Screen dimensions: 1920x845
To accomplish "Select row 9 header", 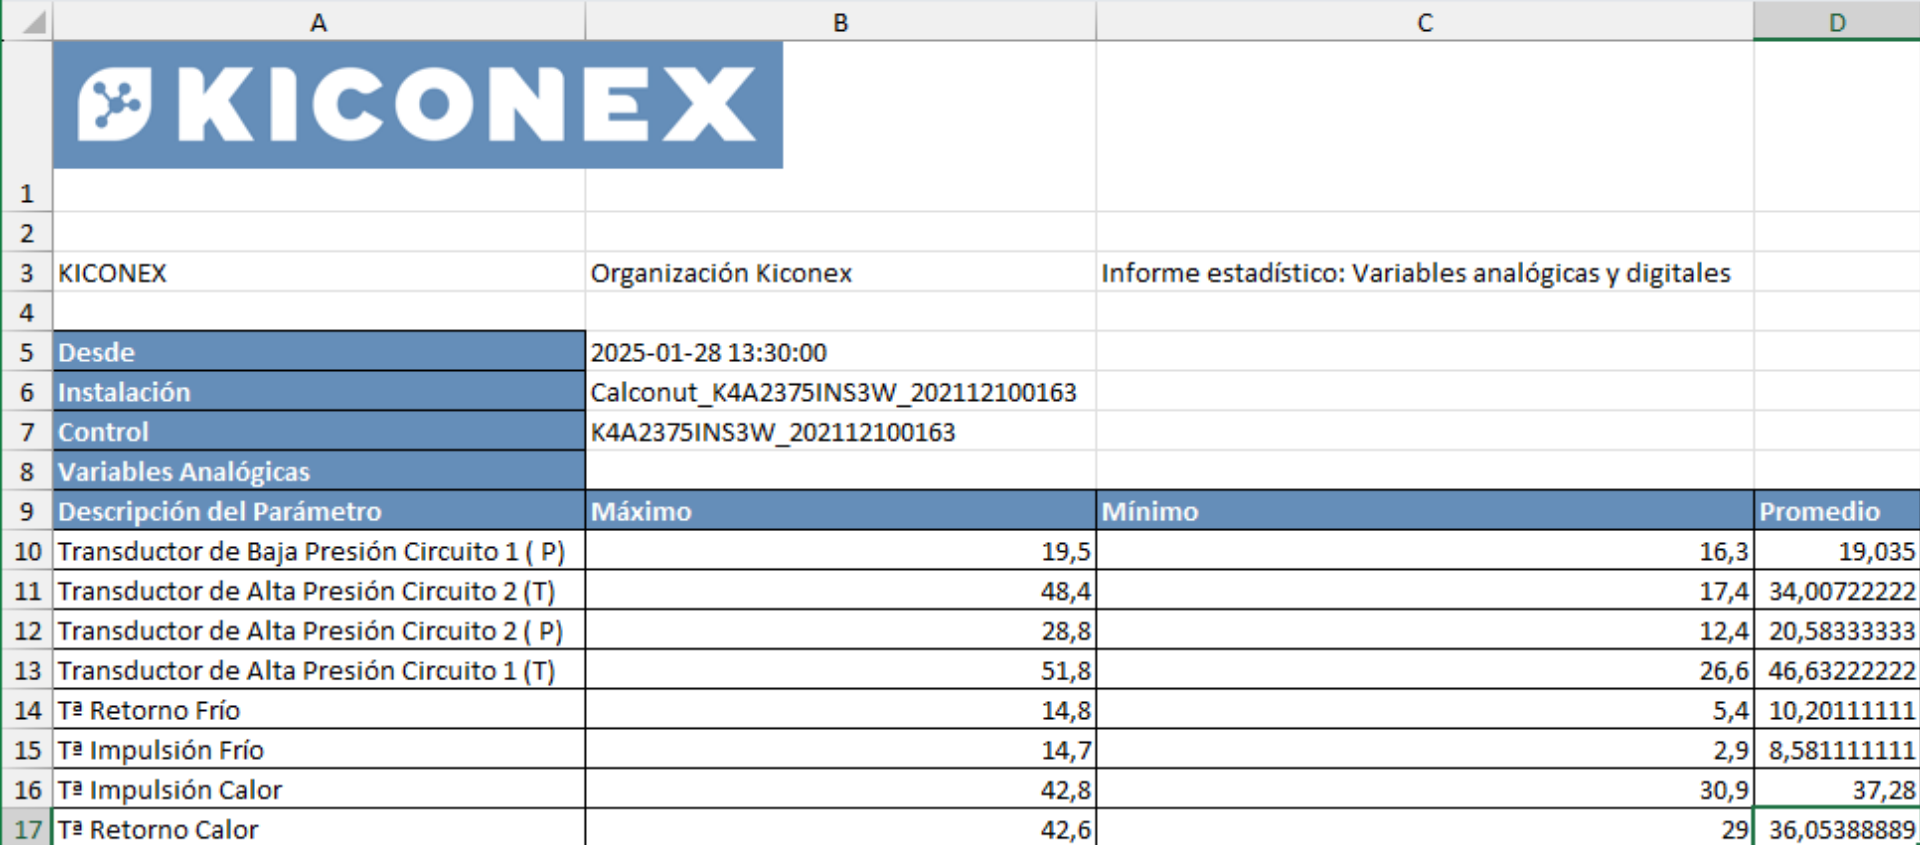I will pos(27,512).
